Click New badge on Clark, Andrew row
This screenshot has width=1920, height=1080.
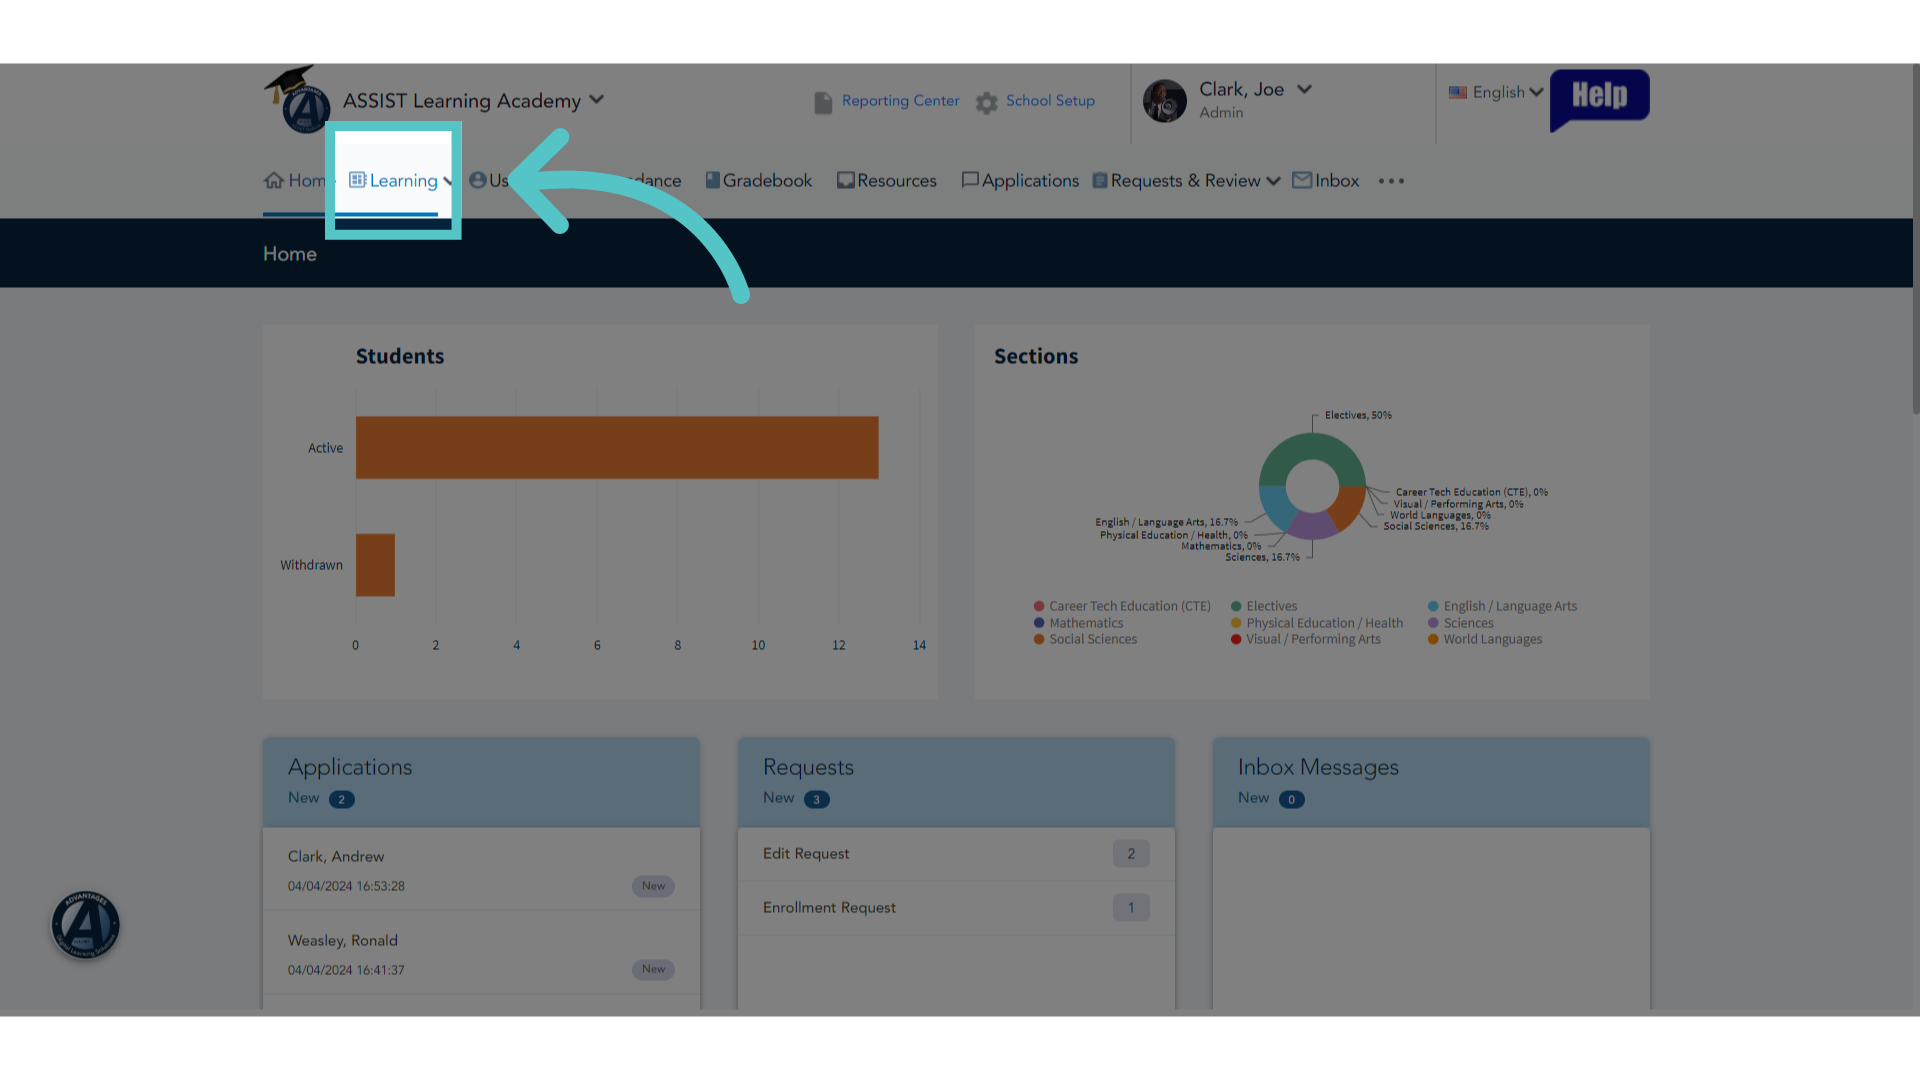[x=653, y=886]
